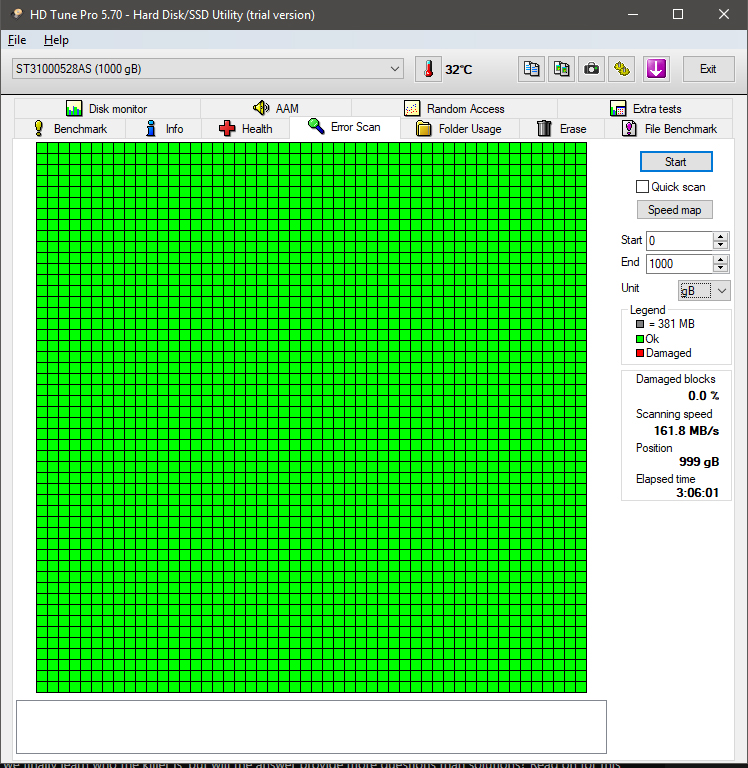The height and width of the screenshot is (768, 748).
Task: Click the purple down arrow icon
Action: (656, 69)
